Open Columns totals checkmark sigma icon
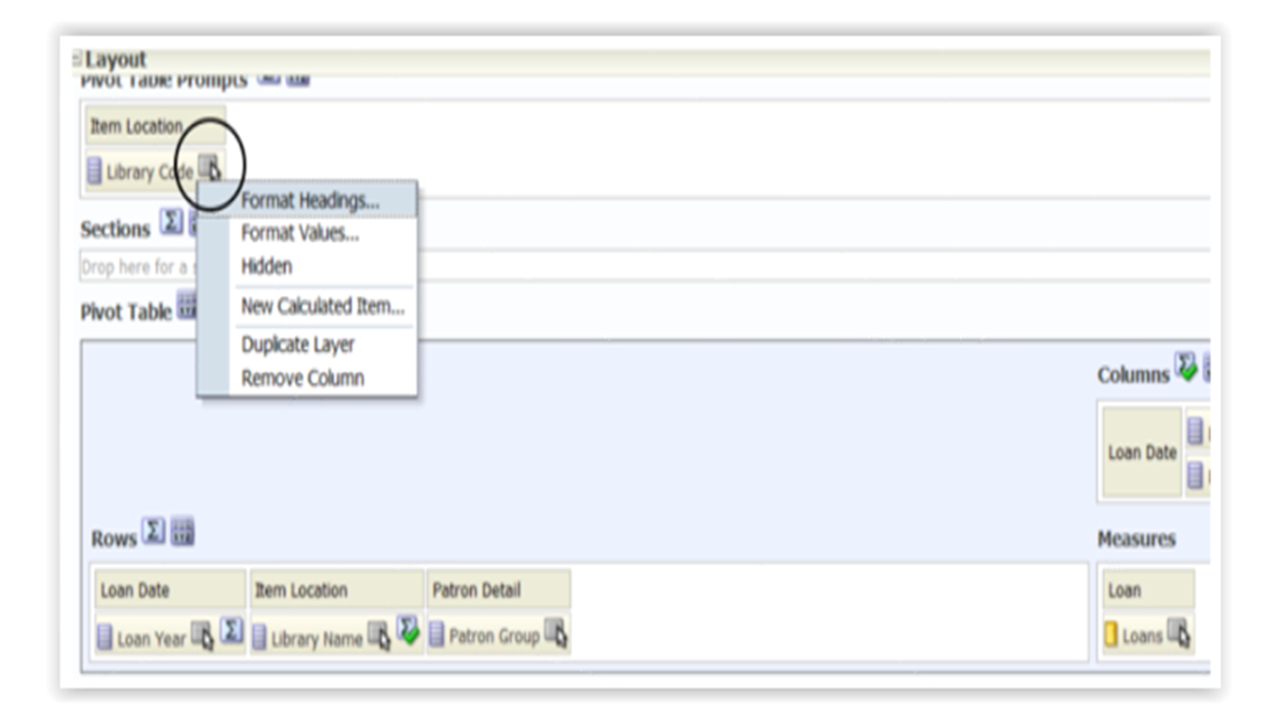 pos(1186,368)
